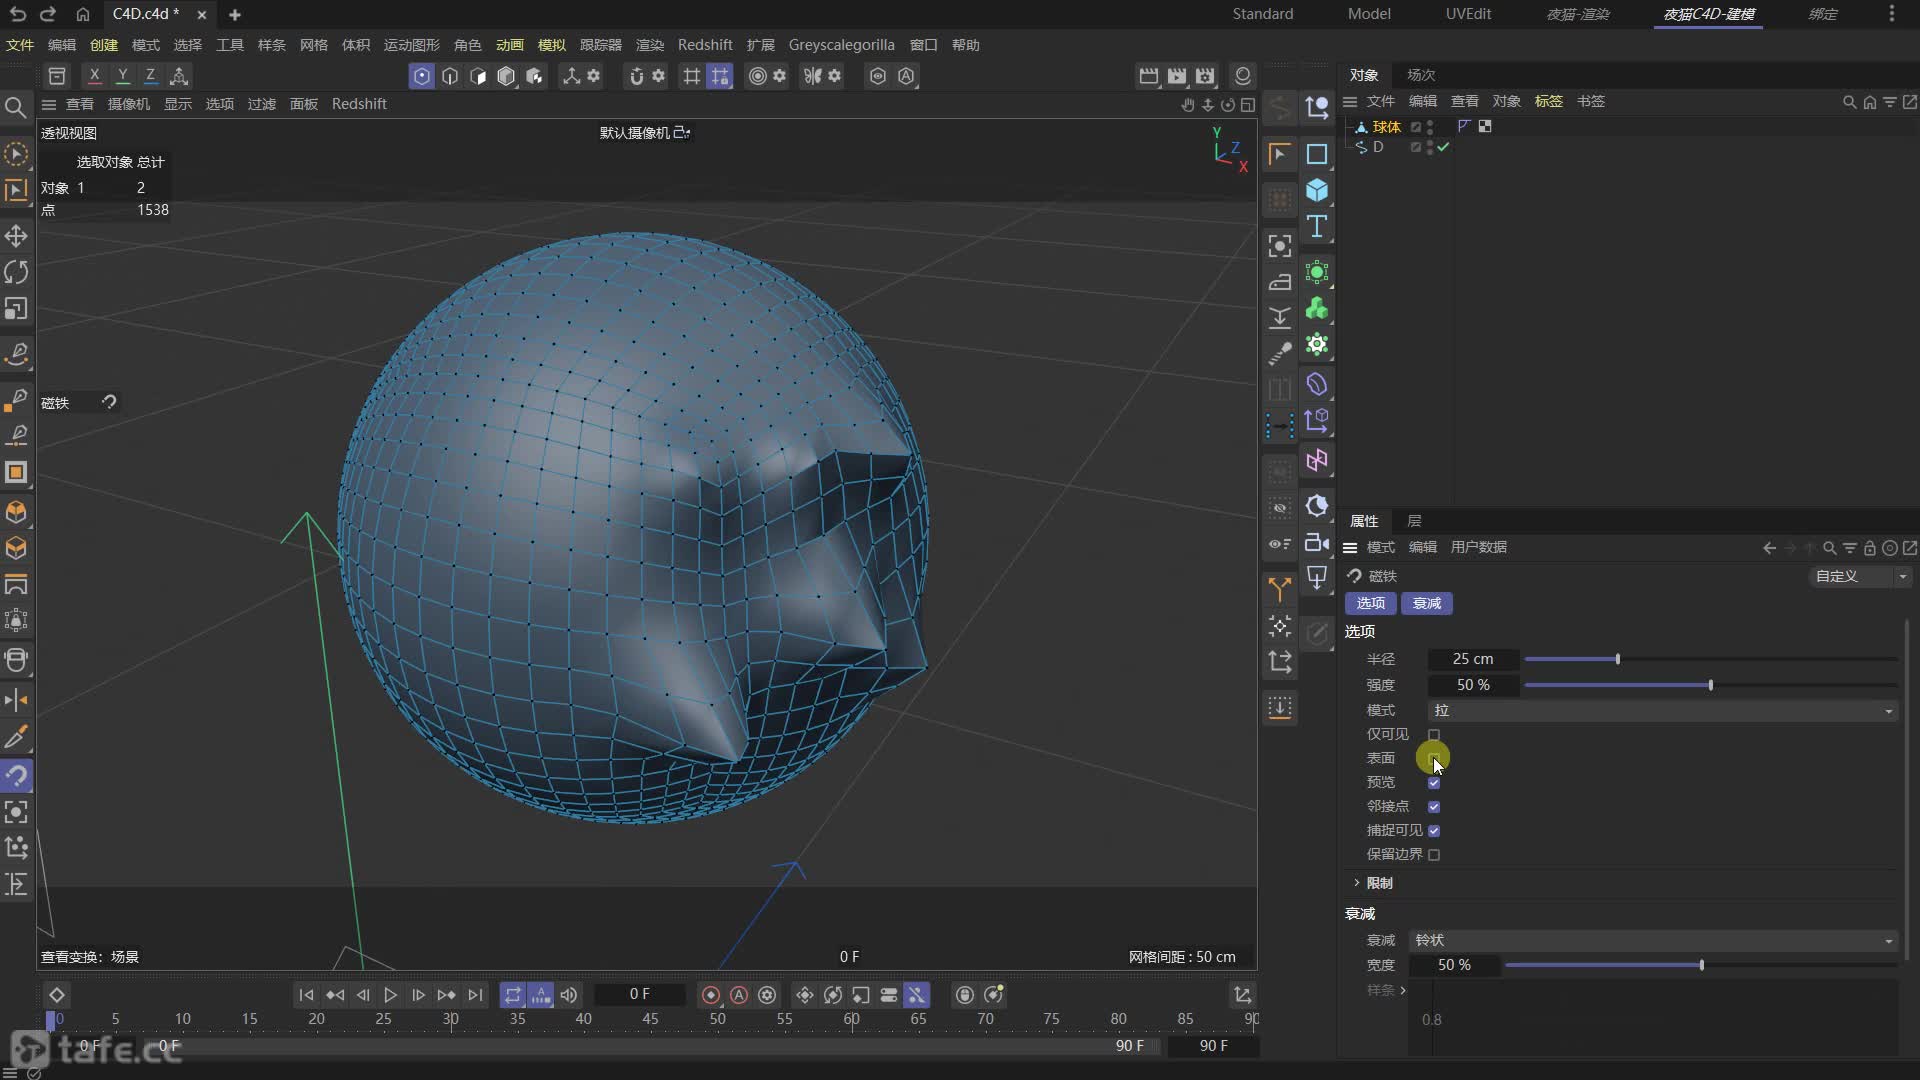Click the 衰减 tab button

1427,603
